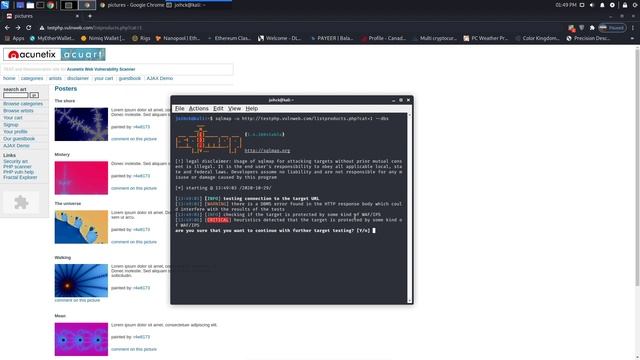The image size is (640, 360).
Task: Click the display tray icon beside the clock
Action: click(582, 5)
